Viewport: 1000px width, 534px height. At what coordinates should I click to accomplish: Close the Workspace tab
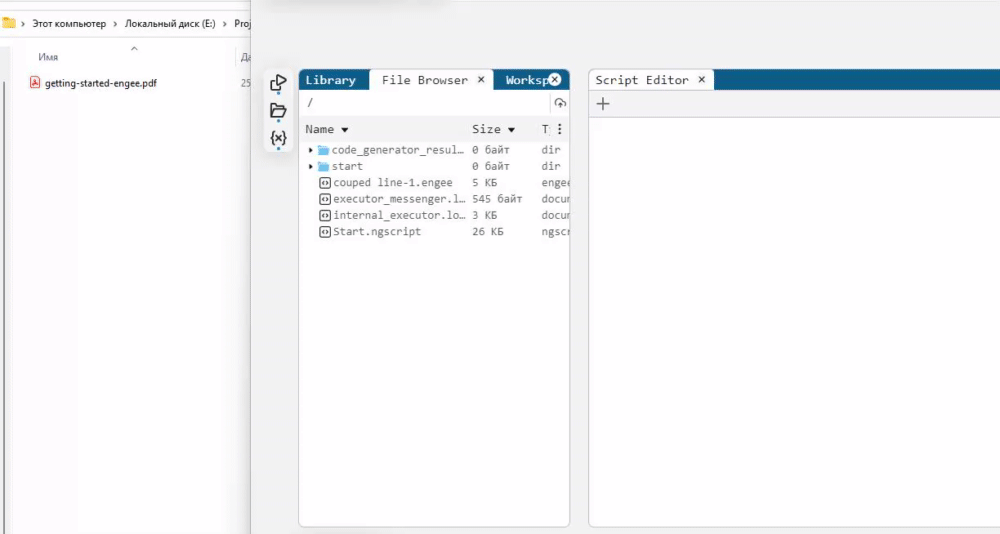555,79
